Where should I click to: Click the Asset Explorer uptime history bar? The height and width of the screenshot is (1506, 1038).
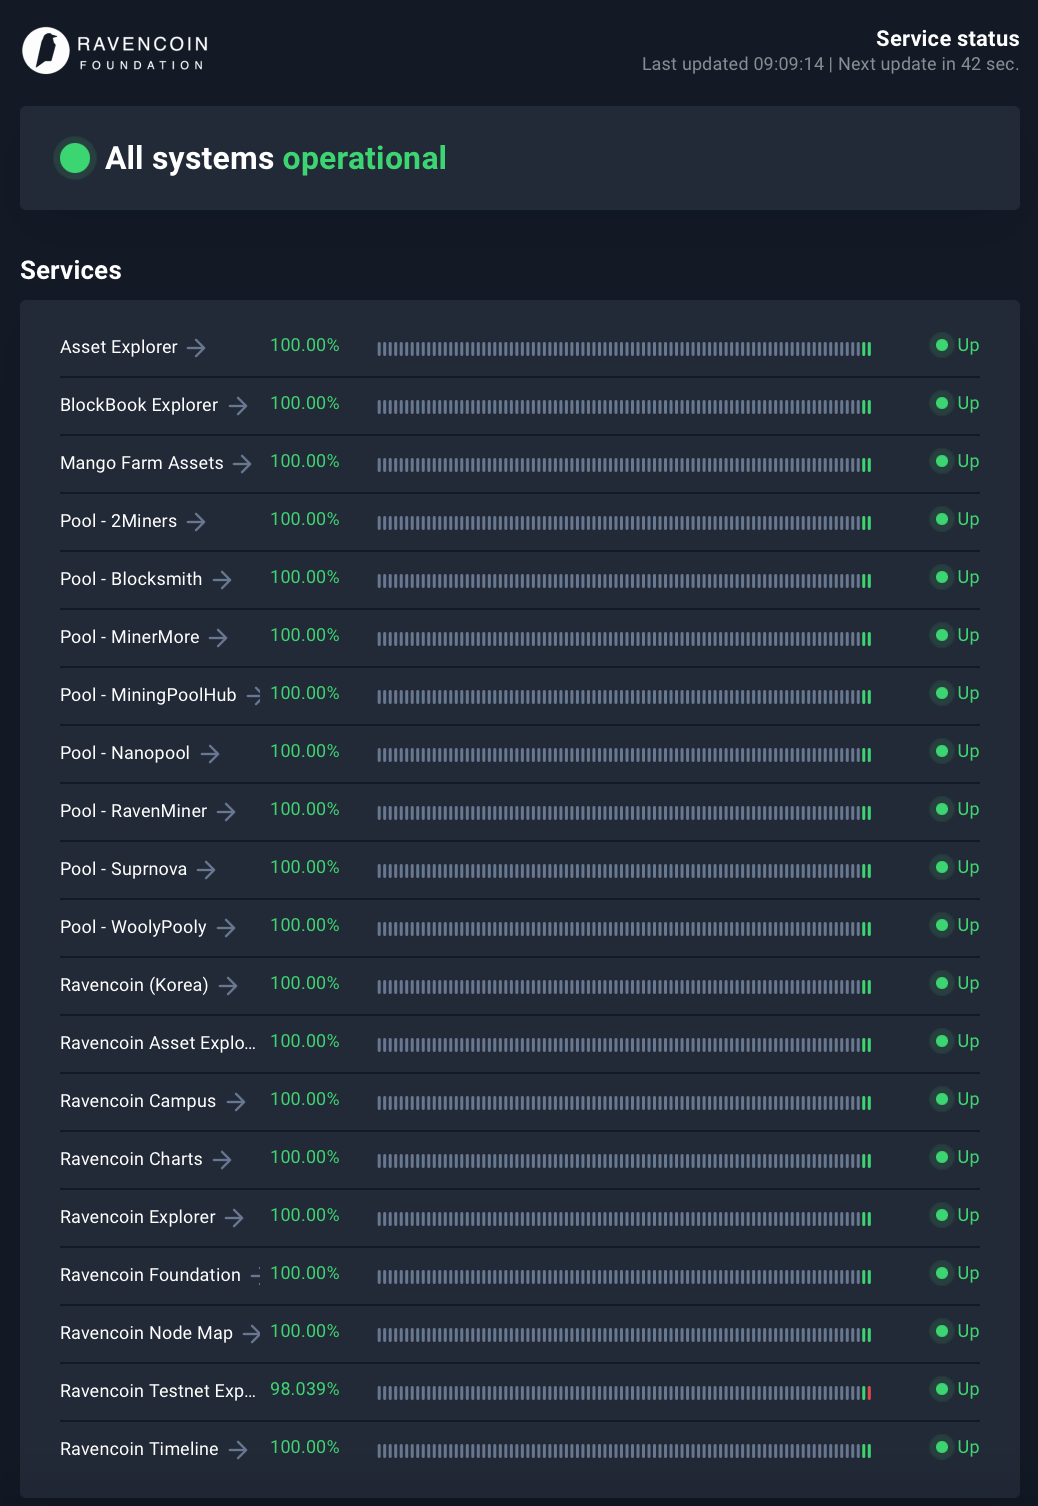pos(624,349)
